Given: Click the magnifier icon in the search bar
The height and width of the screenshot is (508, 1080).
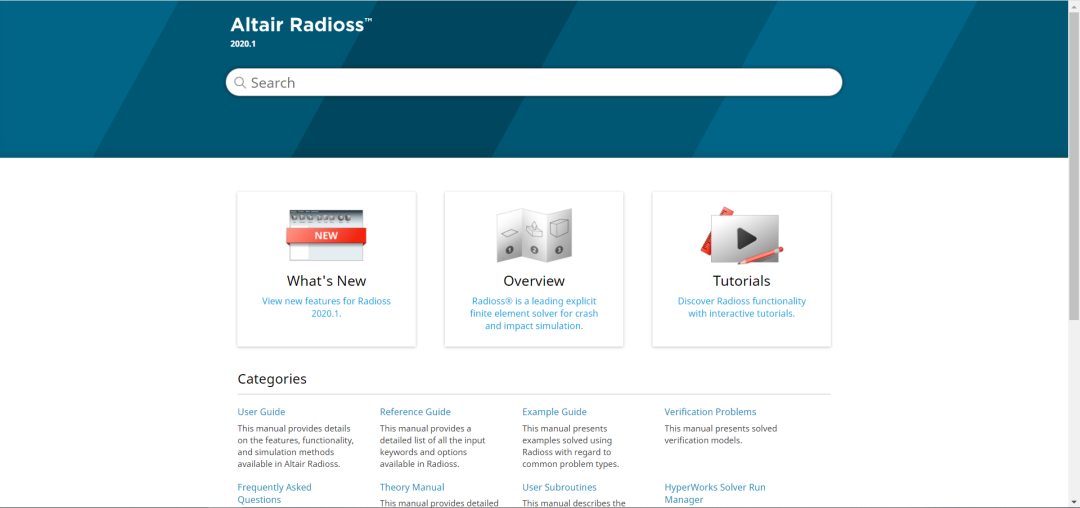Looking at the screenshot, I should click(240, 83).
